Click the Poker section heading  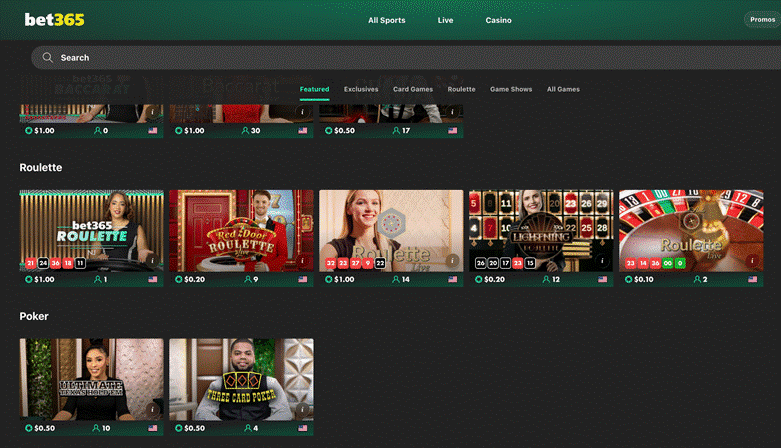pyautogui.click(x=34, y=316)
